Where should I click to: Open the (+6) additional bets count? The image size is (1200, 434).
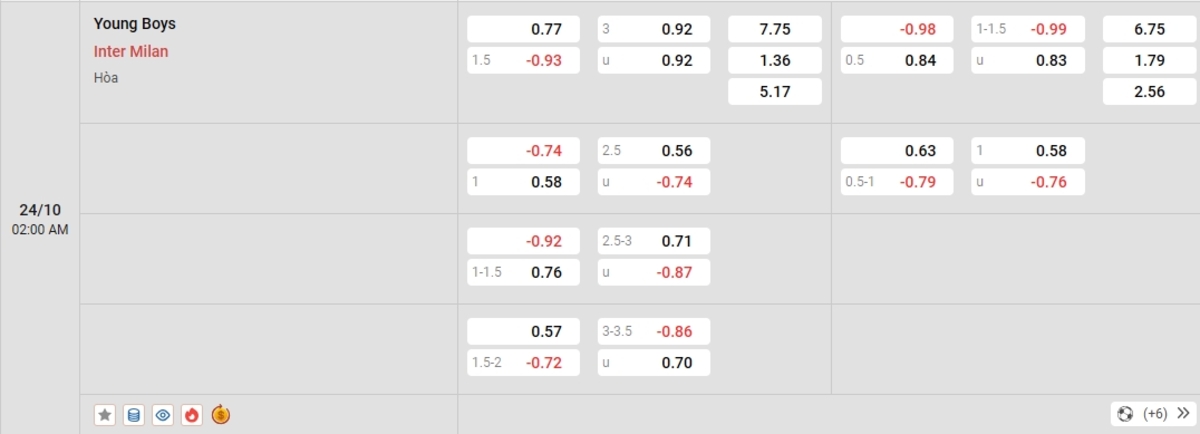1155,413
